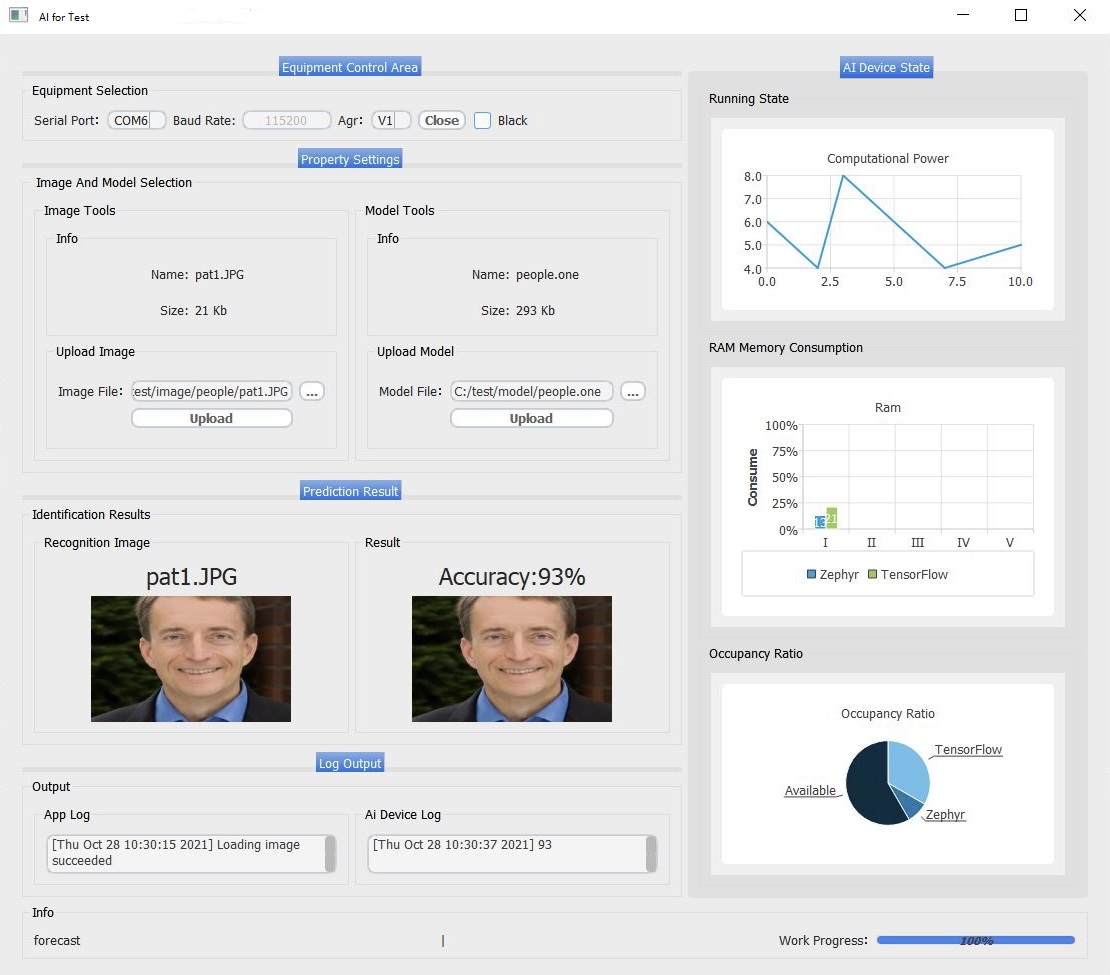1110x975 pixels.
Task: Click the AI for Test app icon
Action: click(18, 15)
